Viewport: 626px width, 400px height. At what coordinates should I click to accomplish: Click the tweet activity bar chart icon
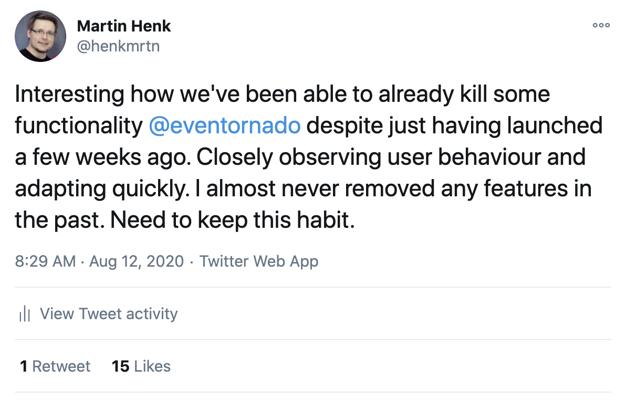[x=25, y=314]
